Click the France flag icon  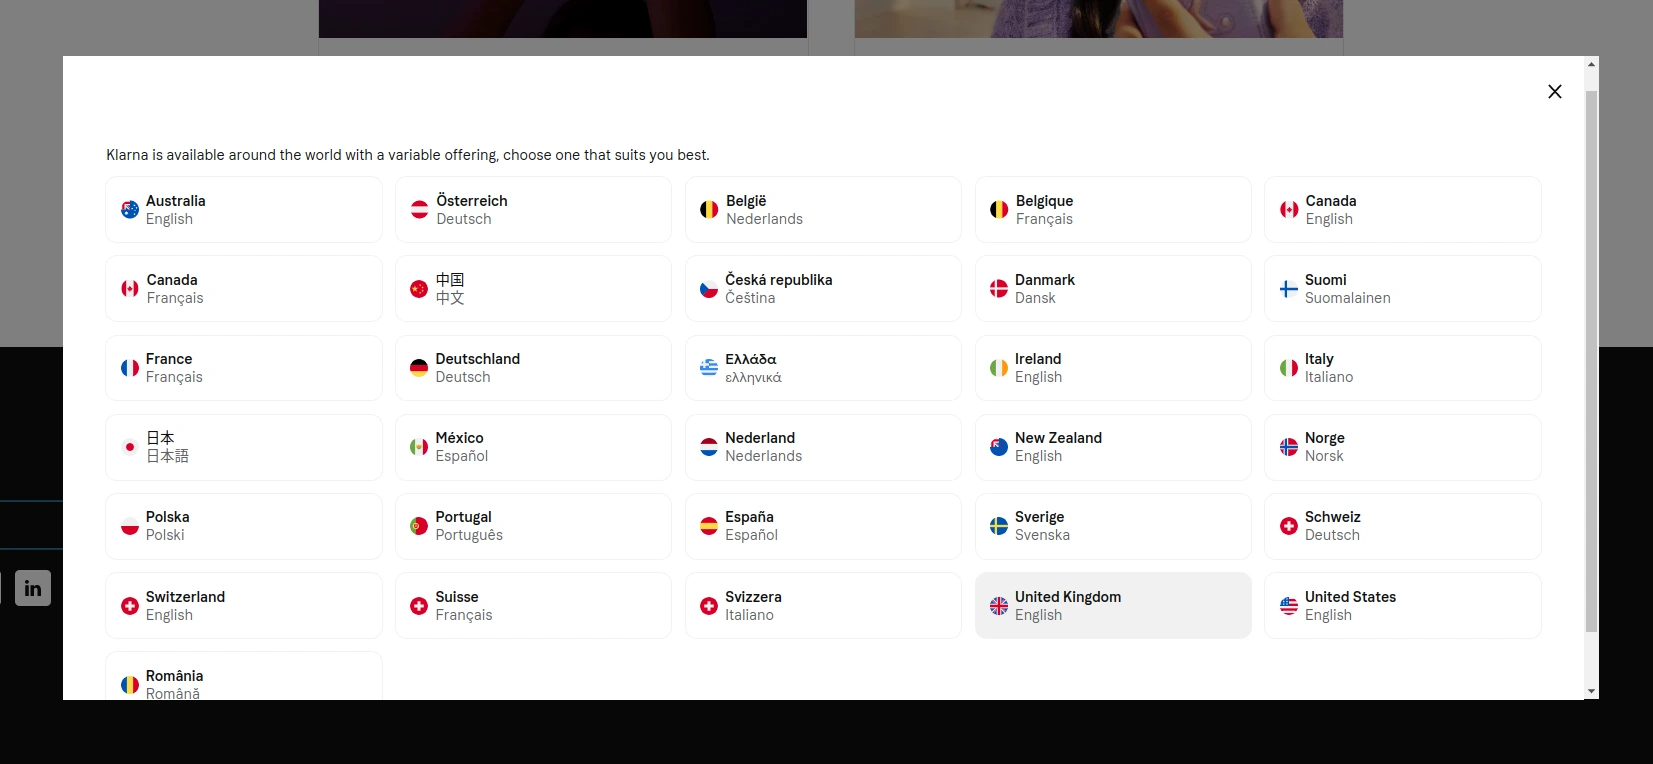130,368
